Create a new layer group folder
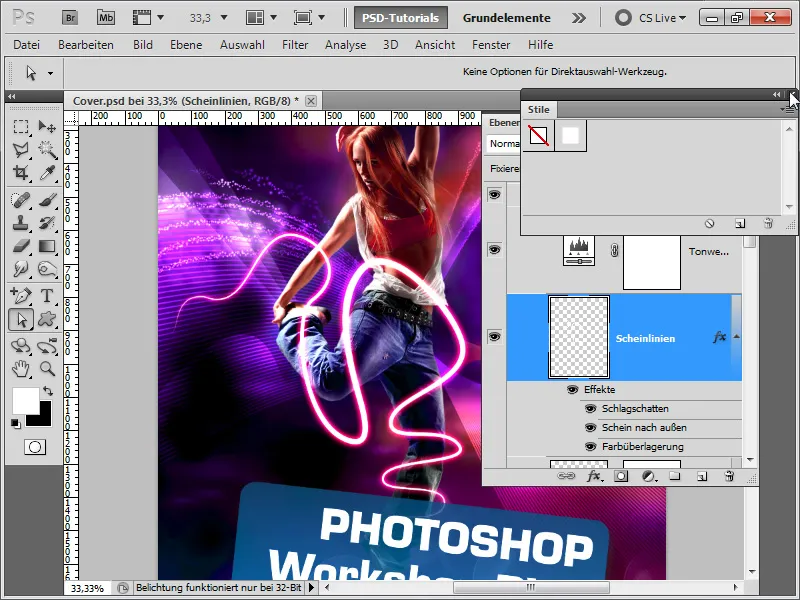 [x=675, y=476]
